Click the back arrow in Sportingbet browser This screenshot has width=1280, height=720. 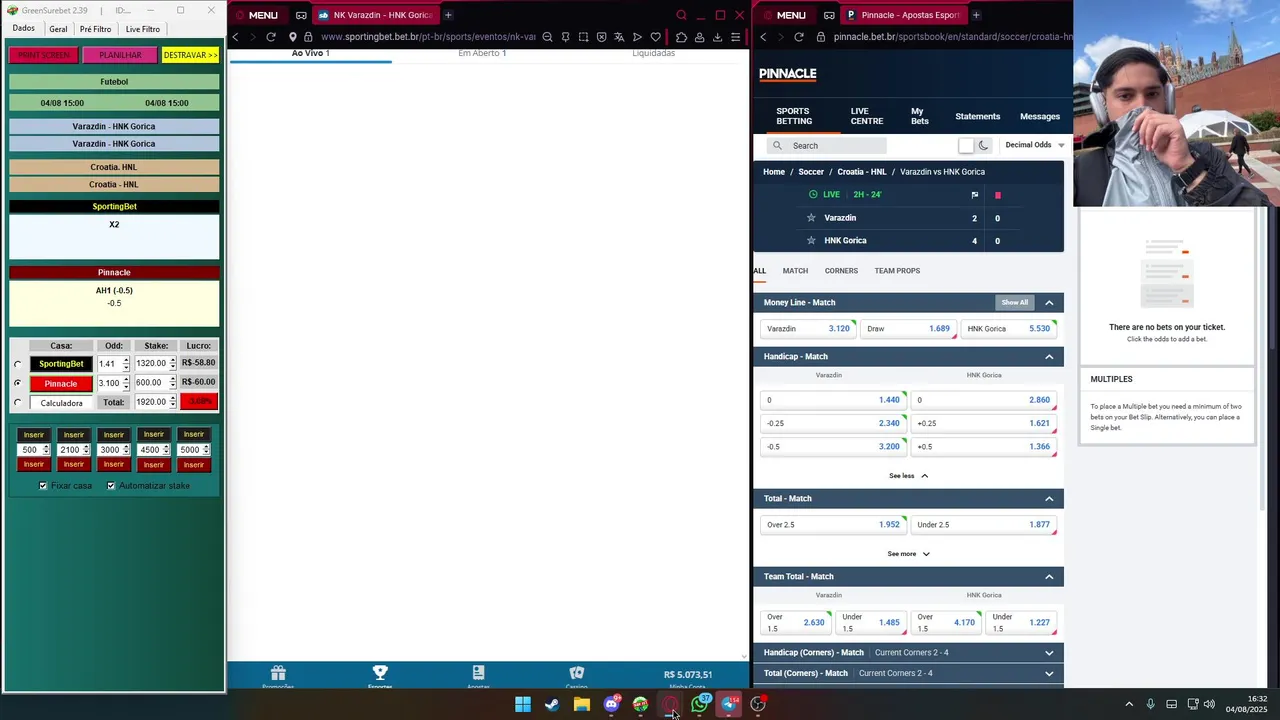(x=235, y=37)
